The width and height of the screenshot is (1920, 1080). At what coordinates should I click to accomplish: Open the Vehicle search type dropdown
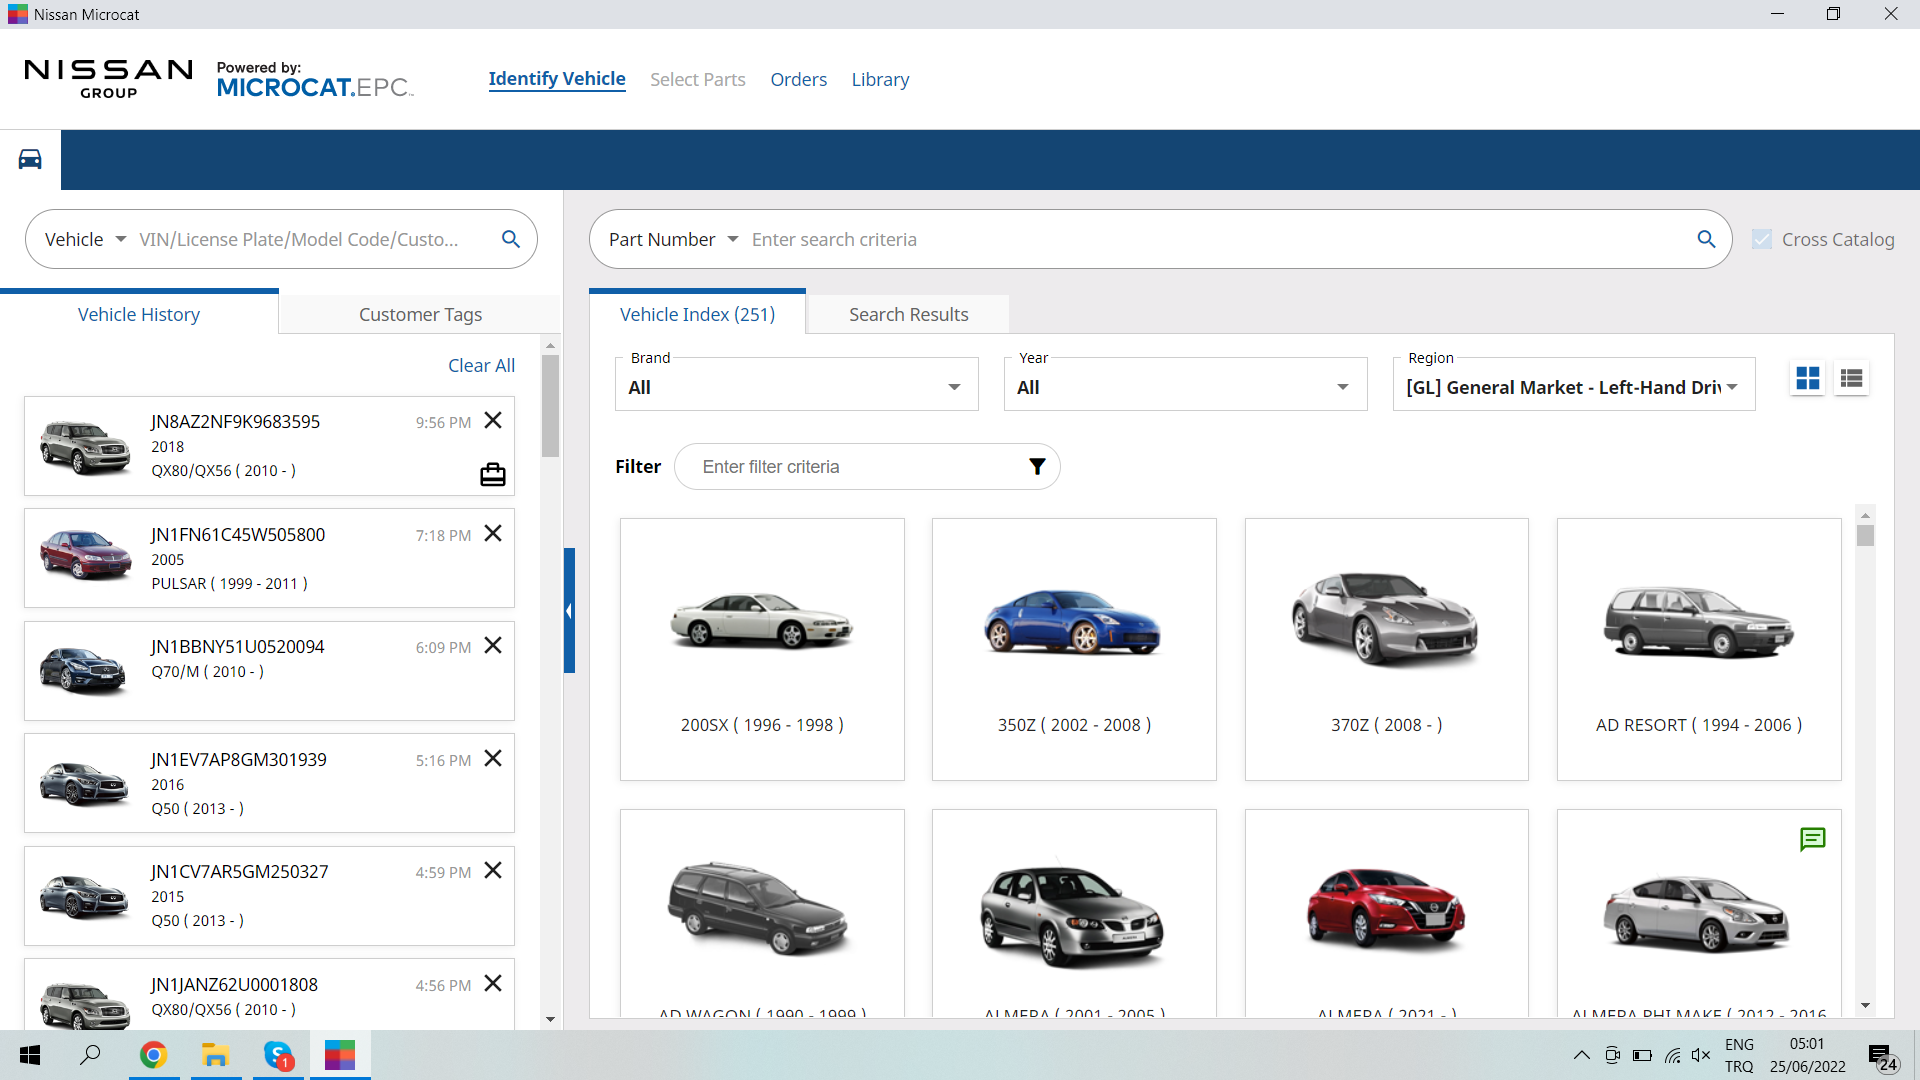tap(85, 239)
